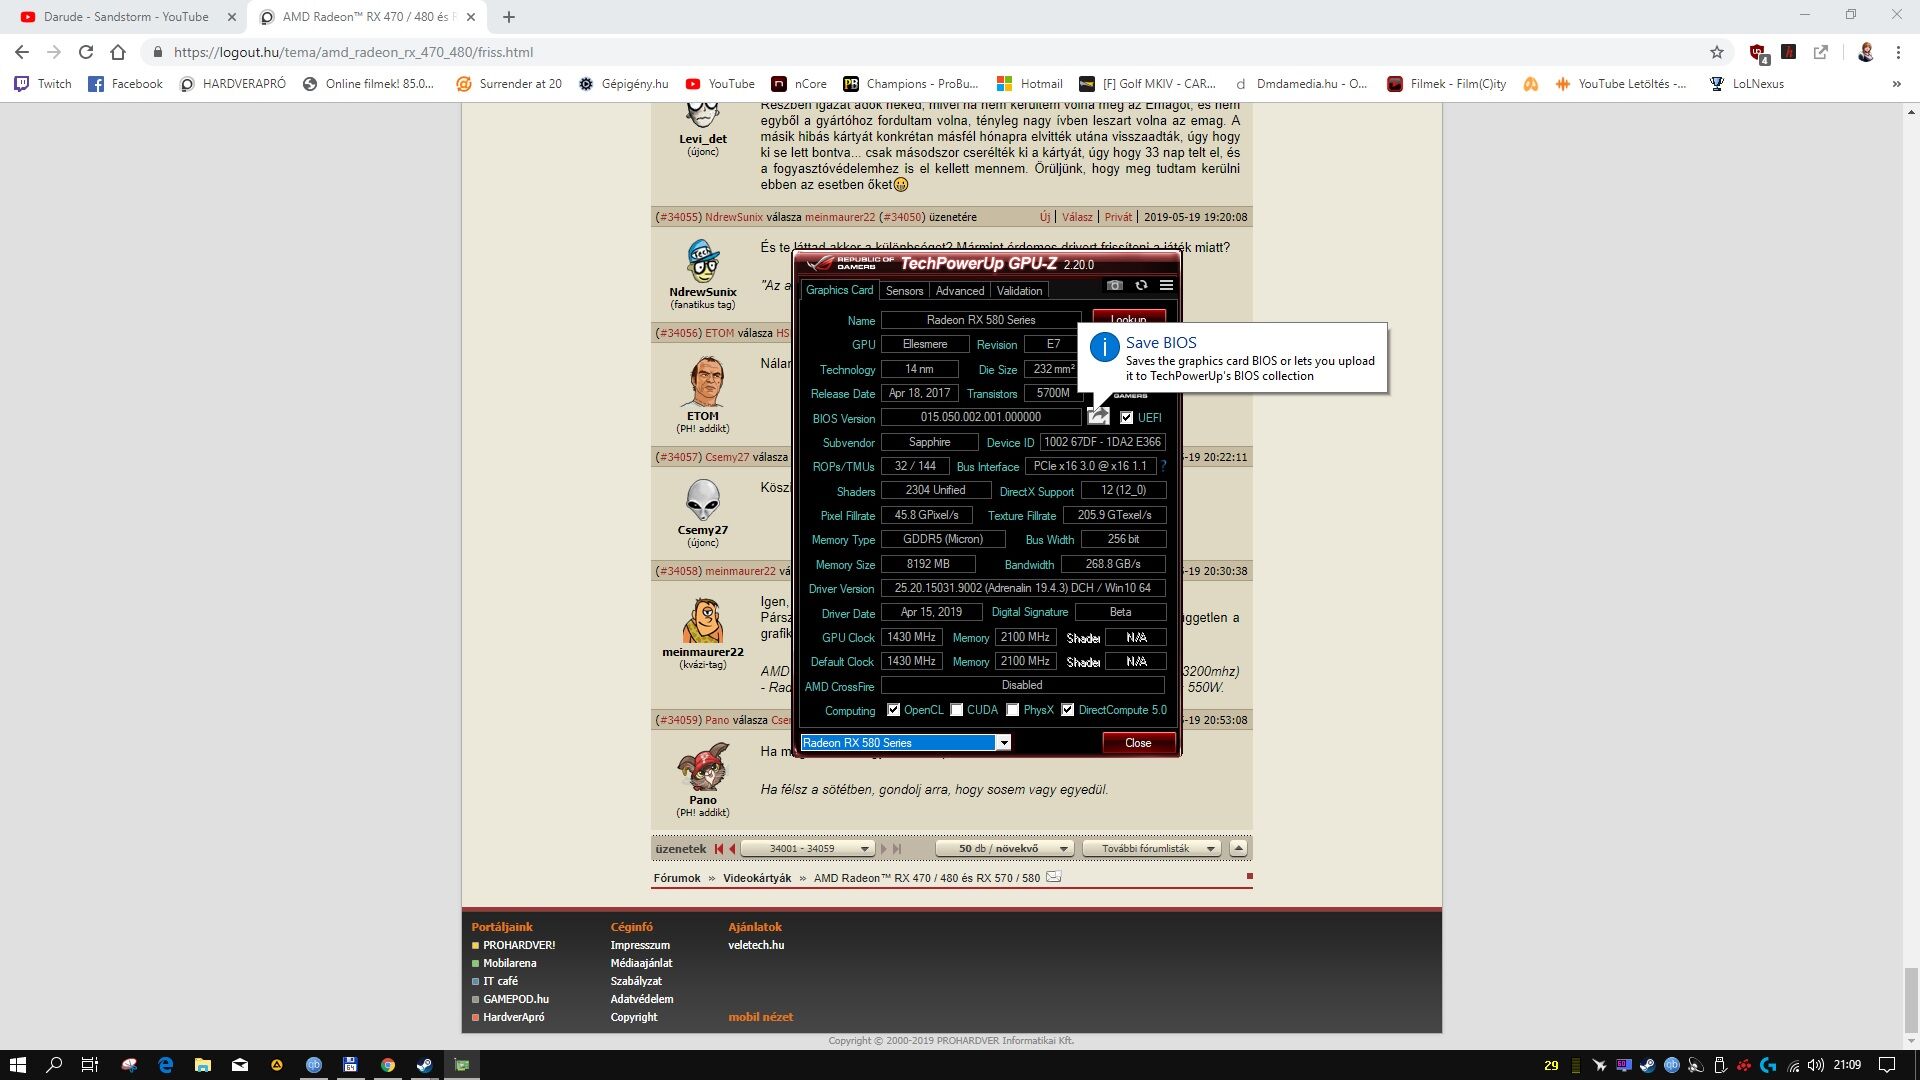Screen dimensions: 1920x1080
Task: Click the GPU-Z Lookup button
Action: [x=1128, y=318]
